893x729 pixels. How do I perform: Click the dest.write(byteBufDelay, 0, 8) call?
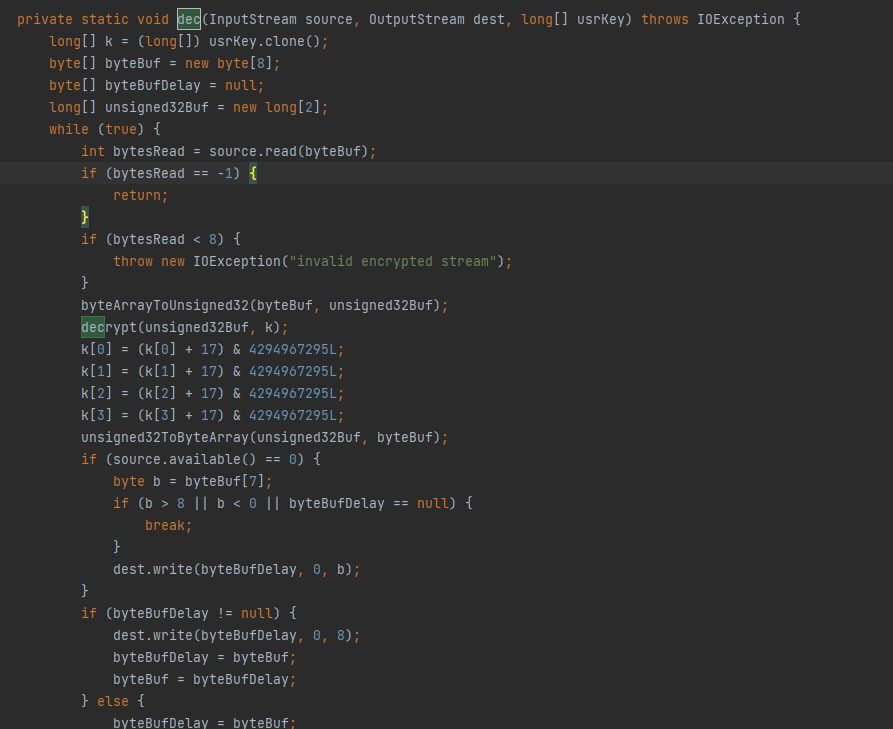236,635
